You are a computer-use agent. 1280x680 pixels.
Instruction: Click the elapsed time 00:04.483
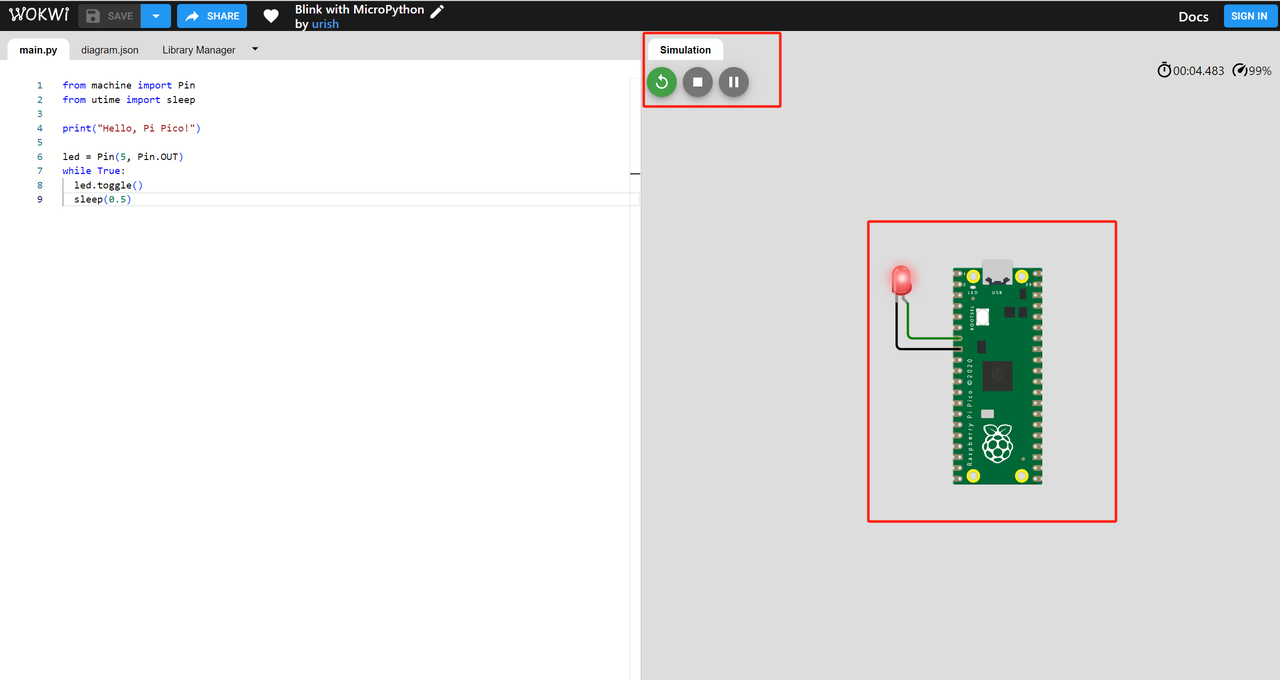1198,71
